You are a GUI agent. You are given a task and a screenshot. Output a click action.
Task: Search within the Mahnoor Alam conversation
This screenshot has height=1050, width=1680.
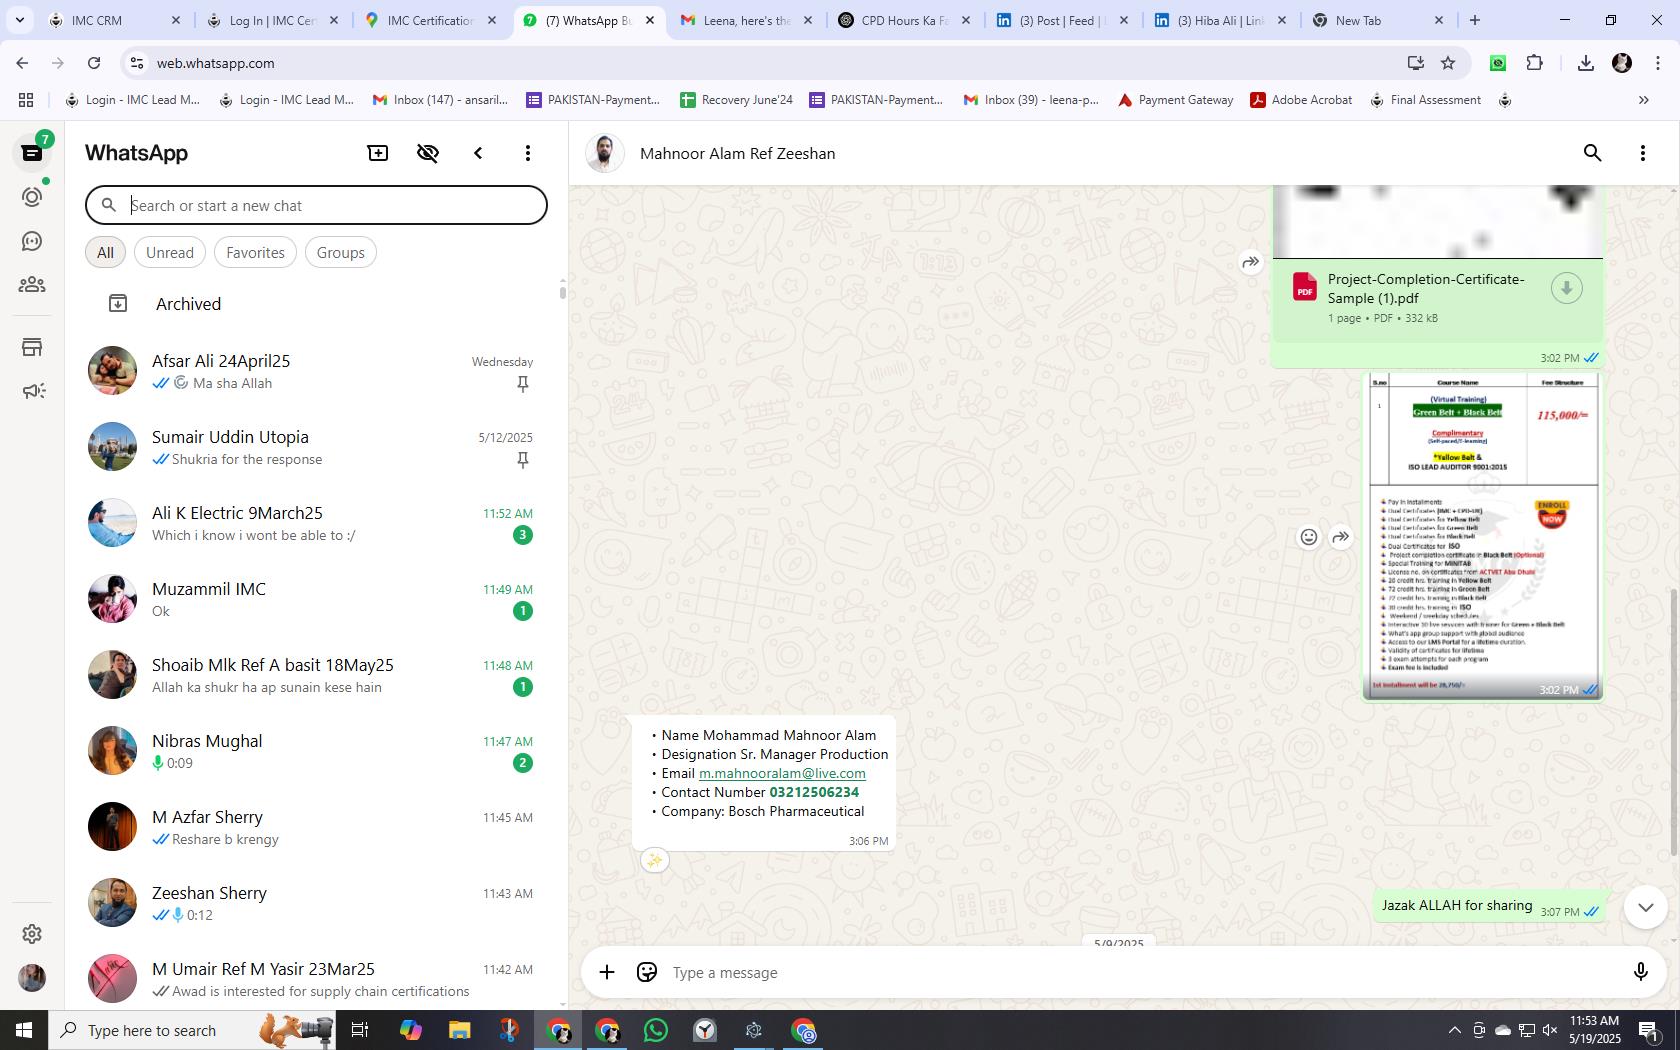click(x=1593, y=153)
